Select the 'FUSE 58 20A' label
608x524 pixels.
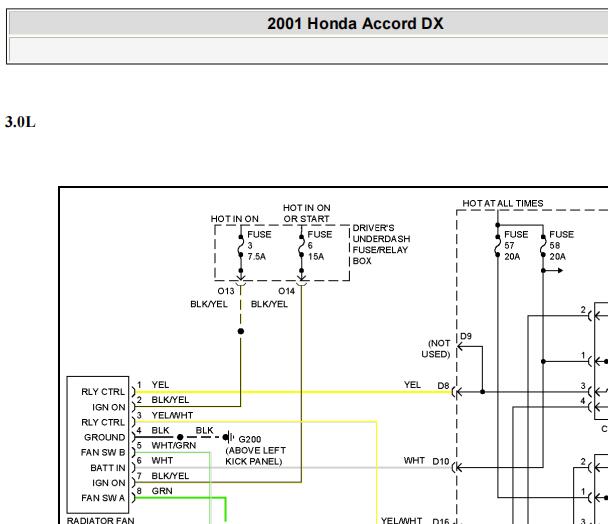click(x=561, y=245)
